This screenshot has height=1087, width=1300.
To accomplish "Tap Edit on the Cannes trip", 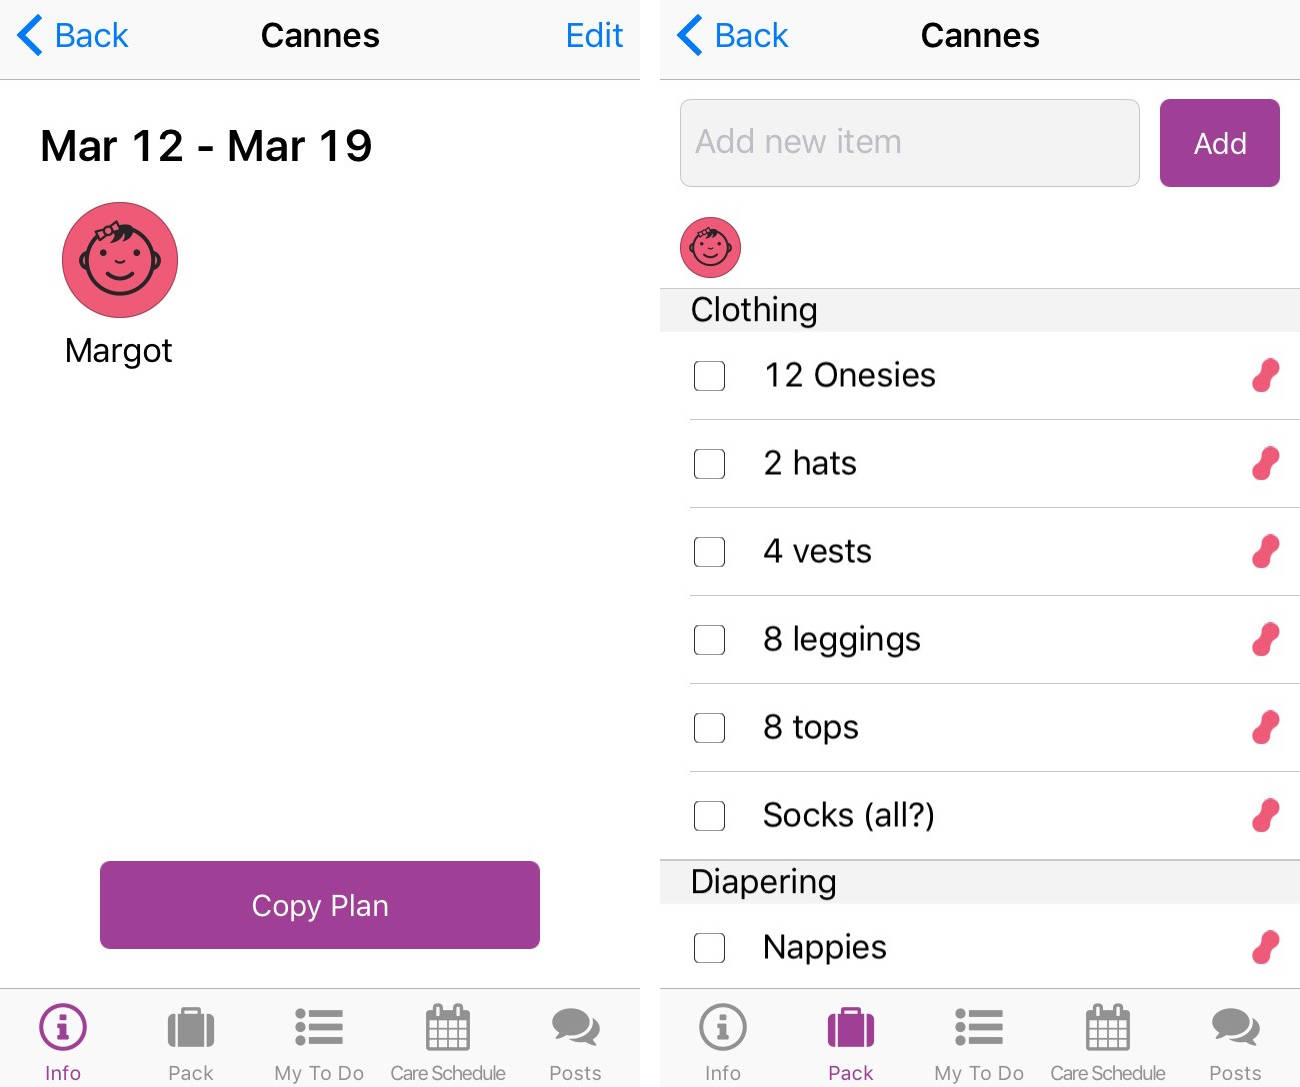I will [x=594, y=36].
